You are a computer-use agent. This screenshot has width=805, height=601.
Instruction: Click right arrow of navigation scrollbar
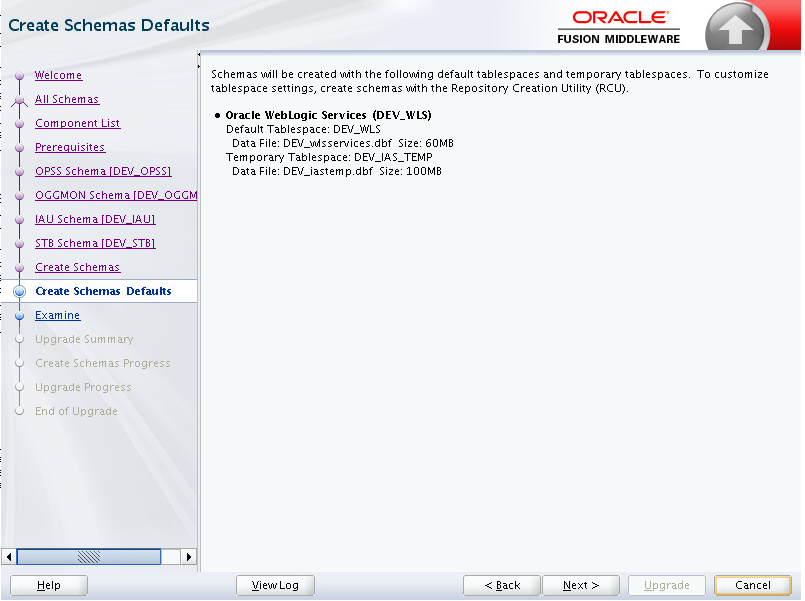pyautogui.click(x=189, y=556)
